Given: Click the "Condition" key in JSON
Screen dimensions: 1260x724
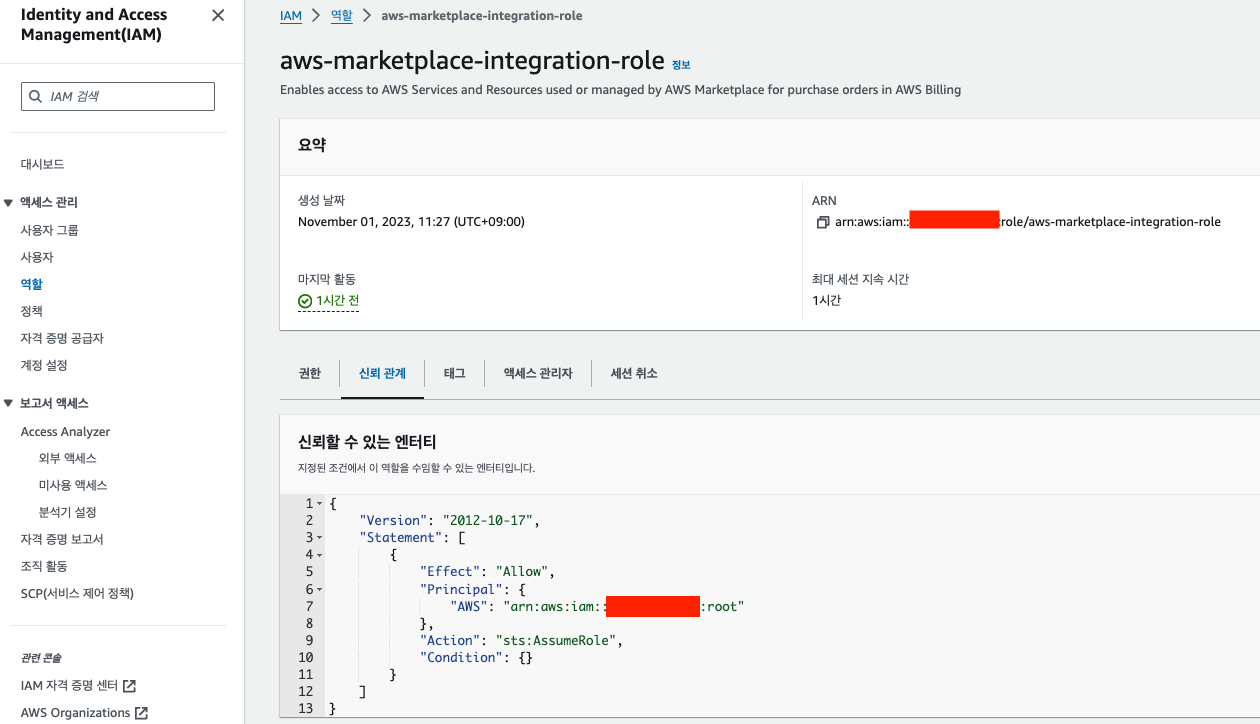Looking at the screenshot, I should 463,657.
